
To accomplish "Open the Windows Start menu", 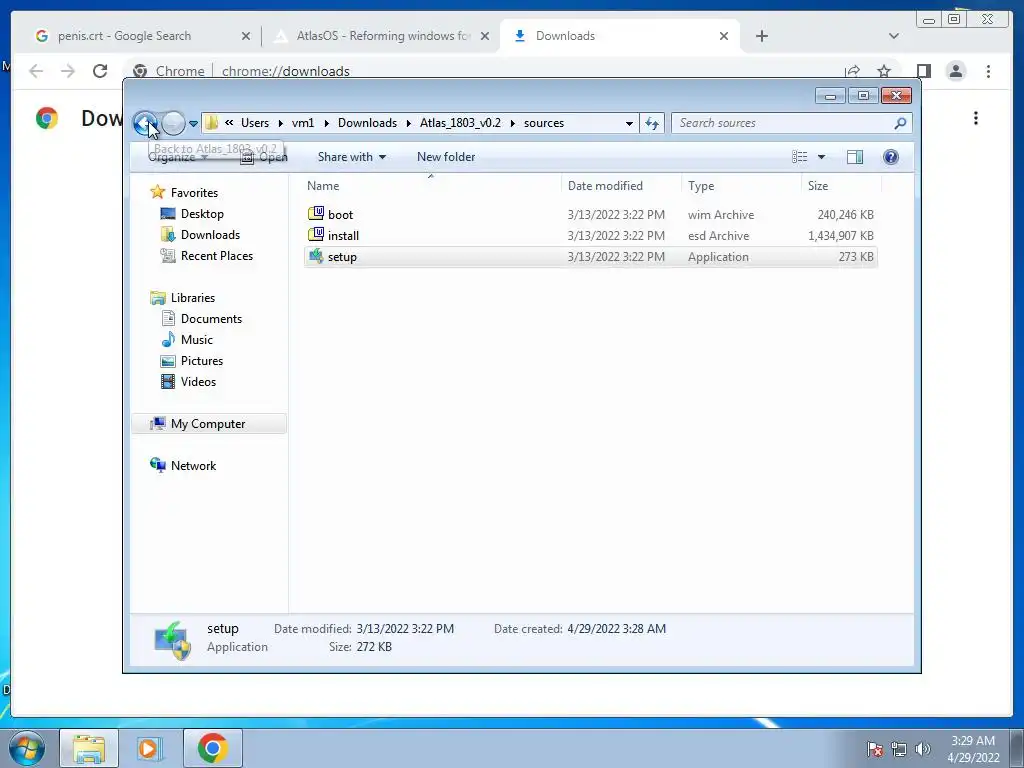I will pyautogui.click(x=26, y=748).
